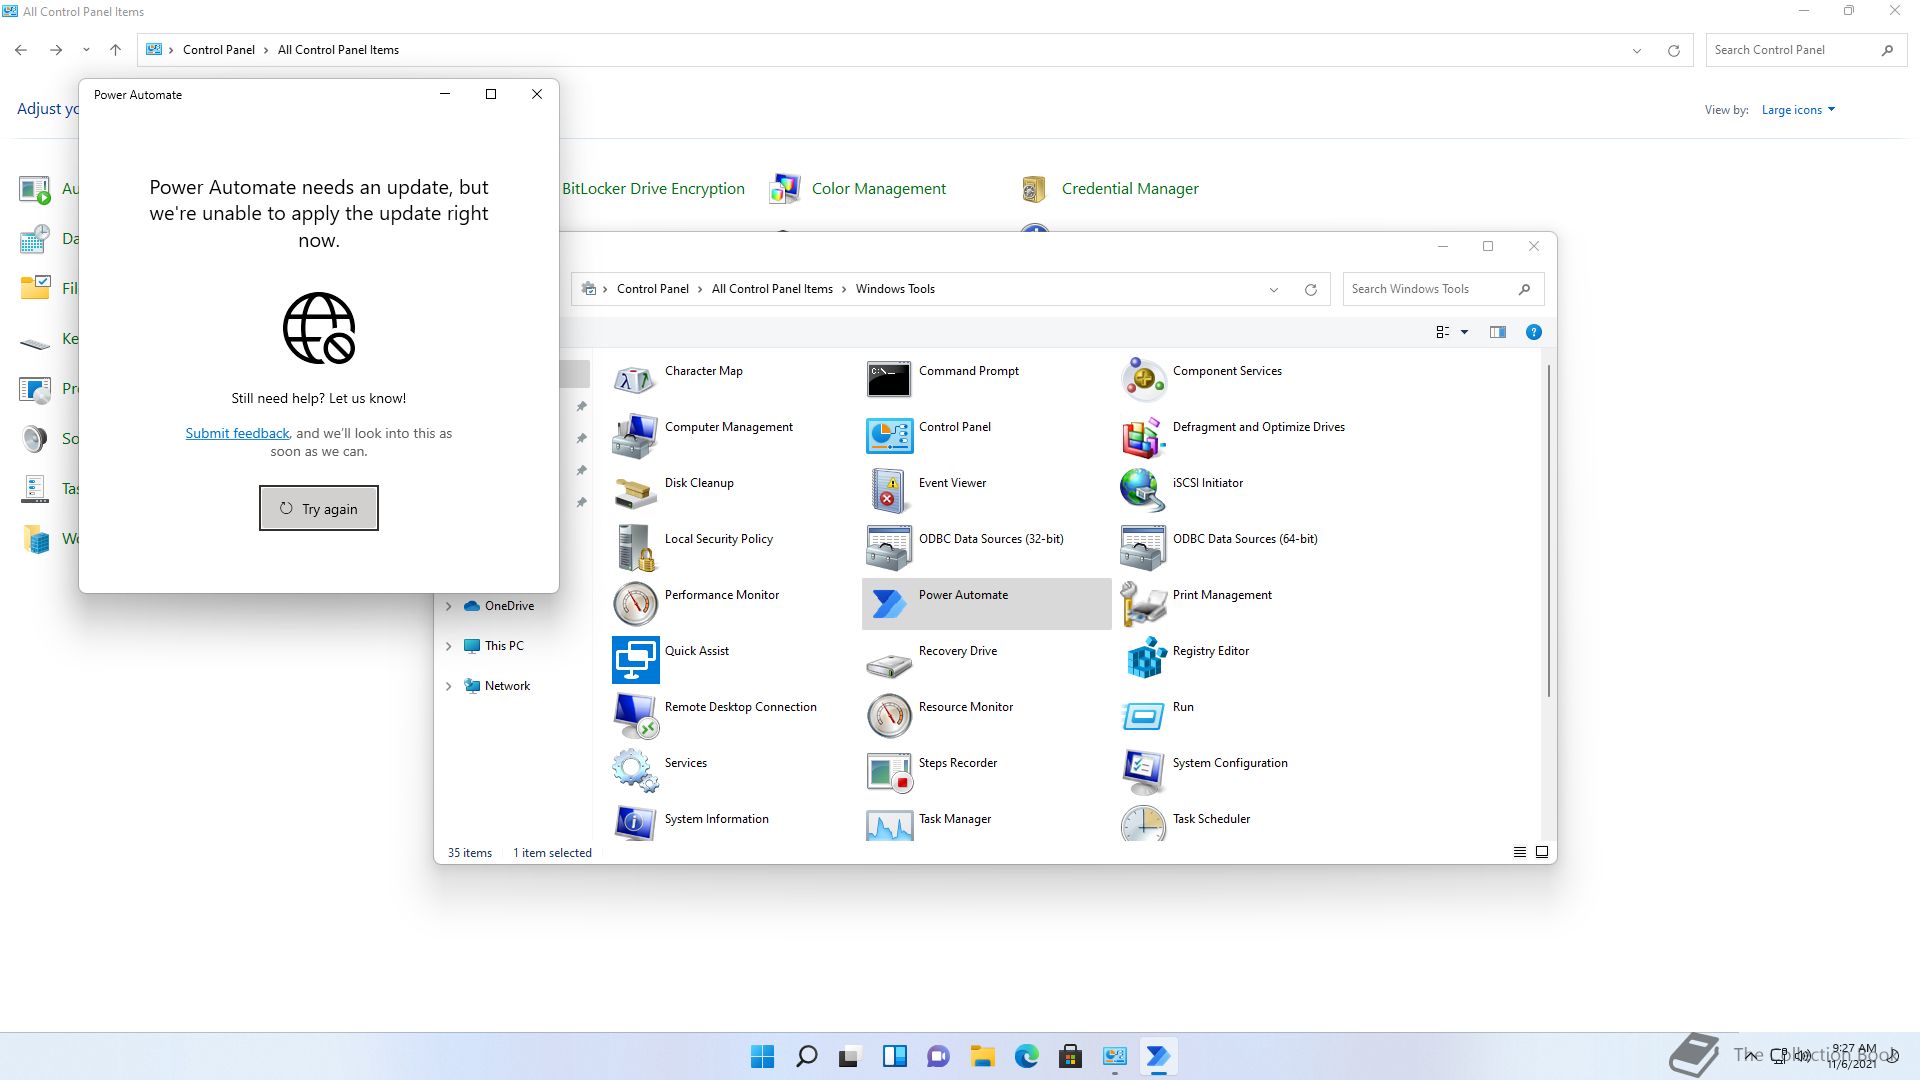Open Performance Monitor icon
Screen dimensions: 1920x1080
pyautogui.click(x=635, y=603)
